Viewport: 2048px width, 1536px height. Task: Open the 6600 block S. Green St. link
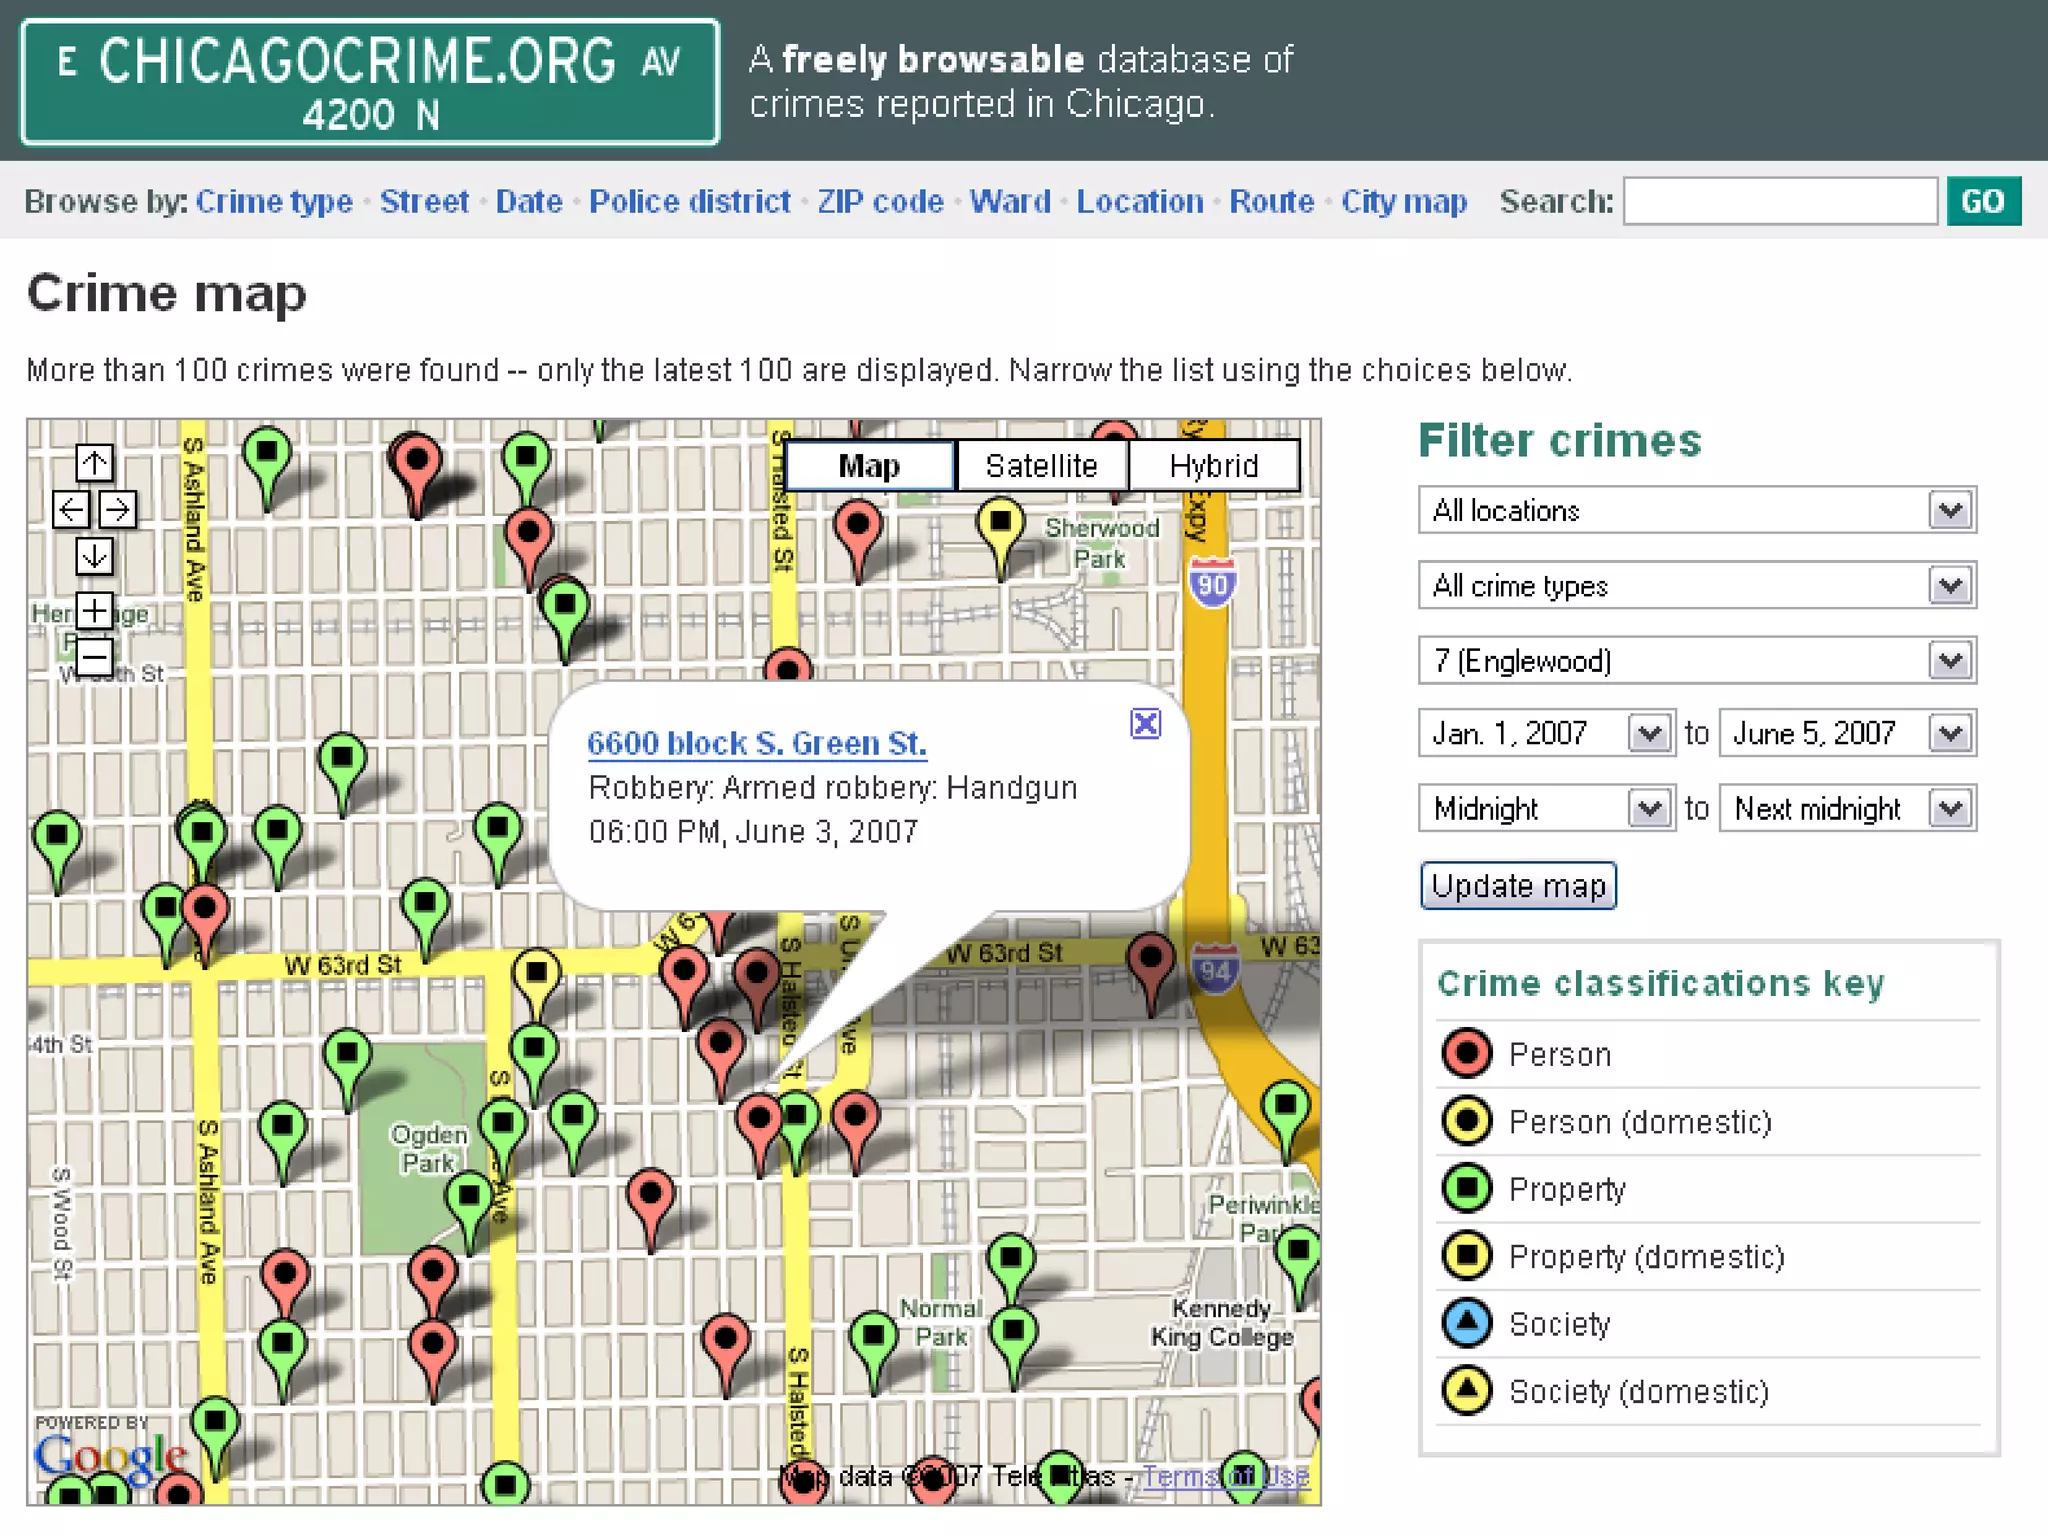(756, 744)
